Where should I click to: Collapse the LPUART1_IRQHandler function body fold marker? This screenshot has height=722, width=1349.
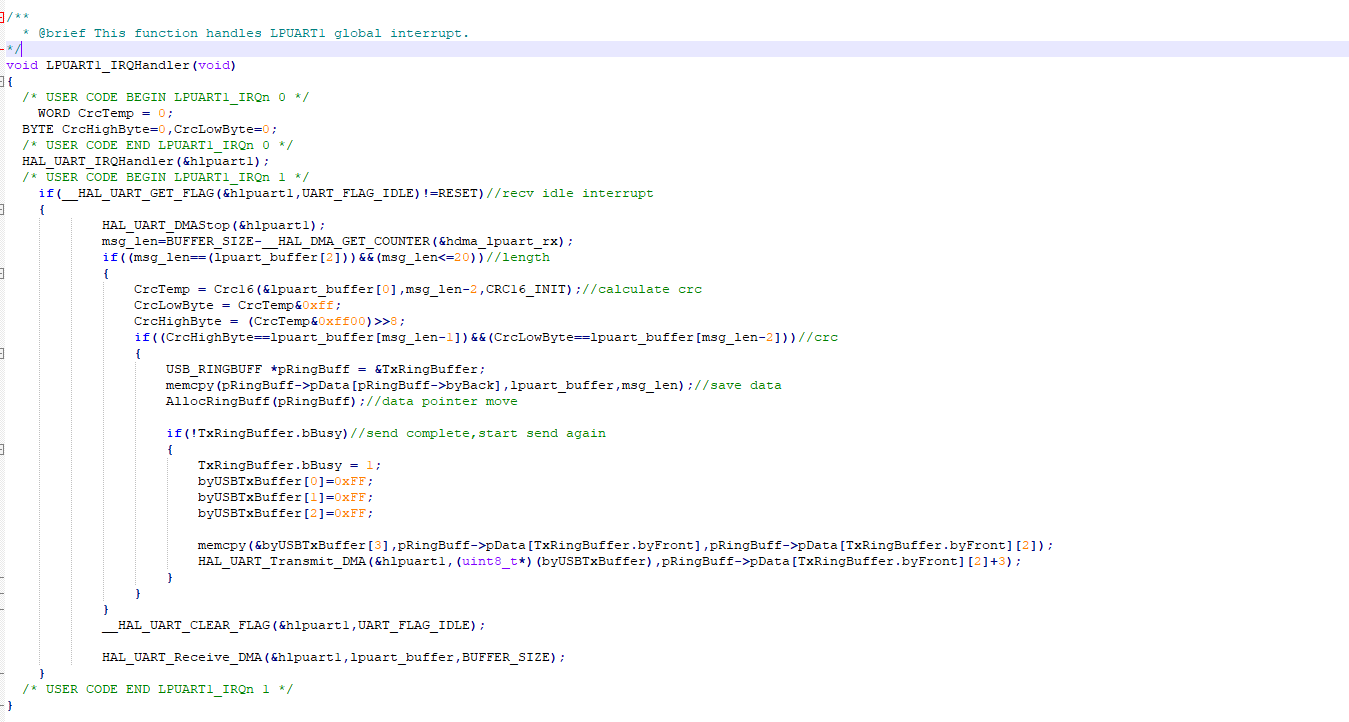point(2,81)
